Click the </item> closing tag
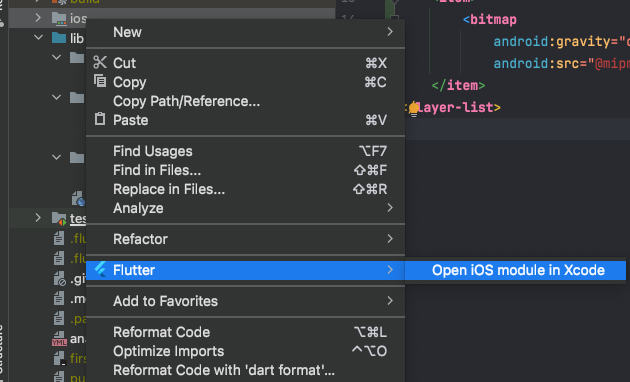630x382 pixels. point(458,86)
